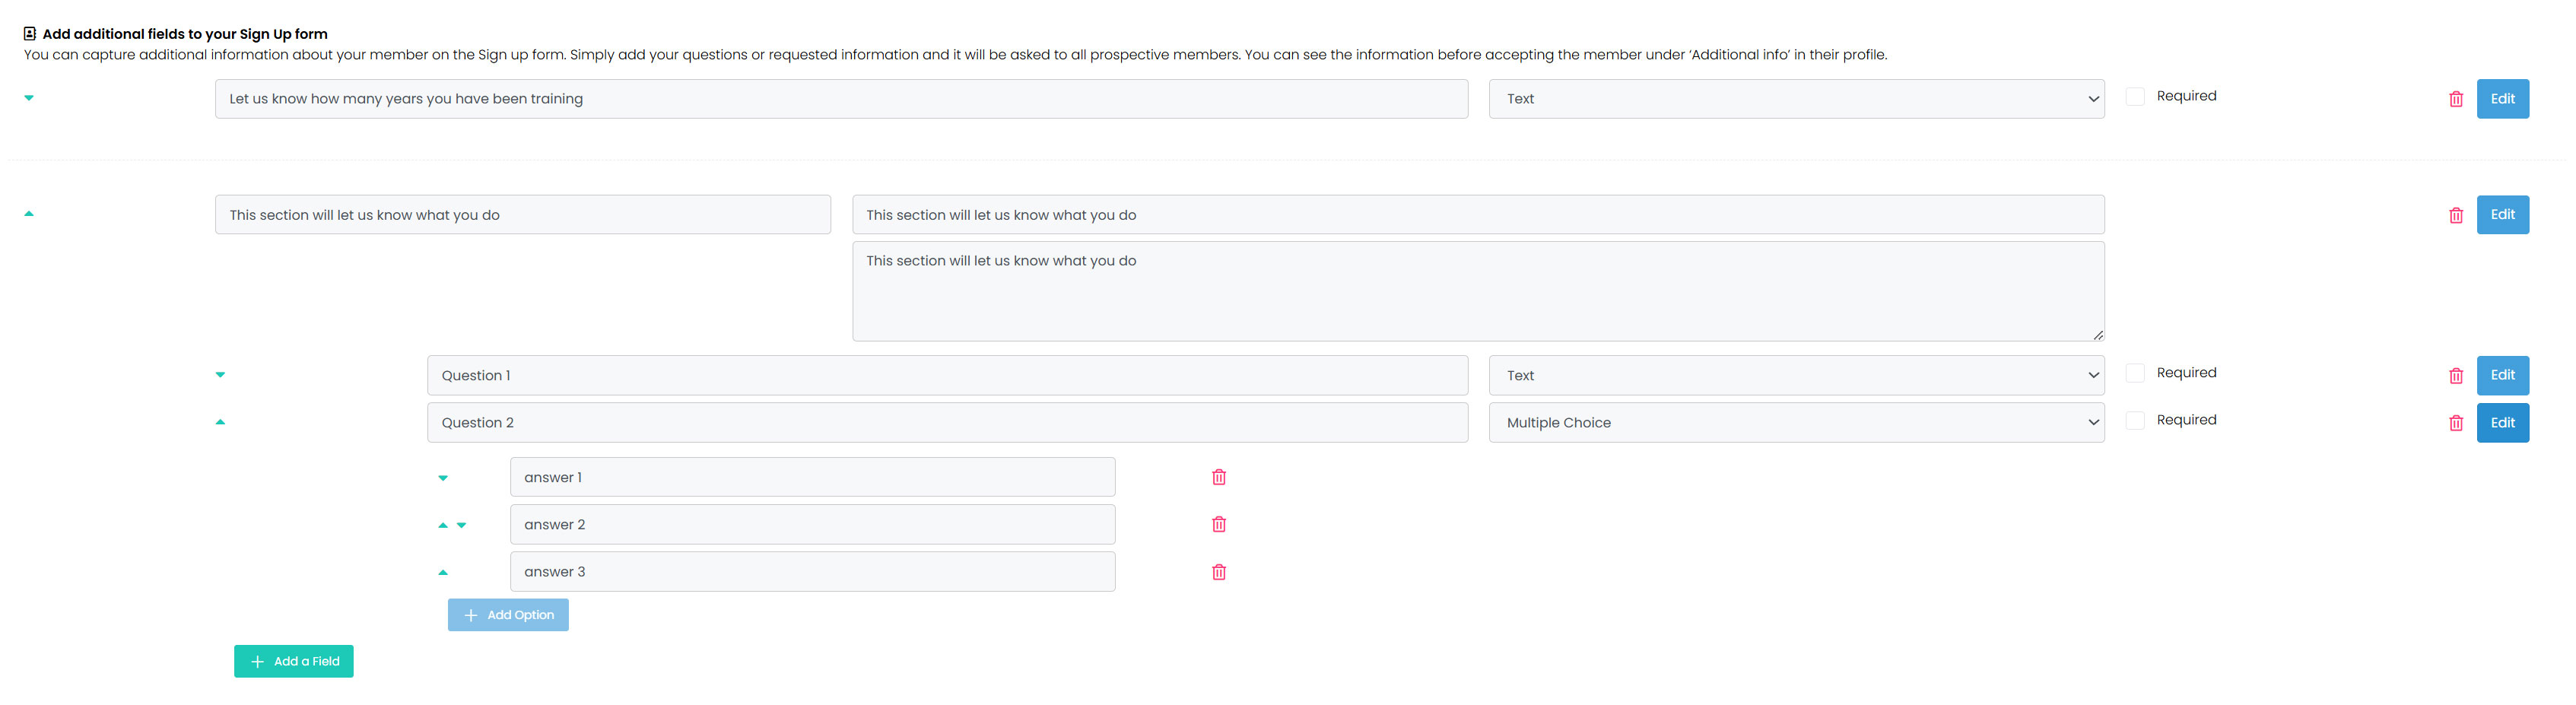Move the years-training question down with its arrow
The height and width of the screenshot is (705, 2576).
click(29, 98)
